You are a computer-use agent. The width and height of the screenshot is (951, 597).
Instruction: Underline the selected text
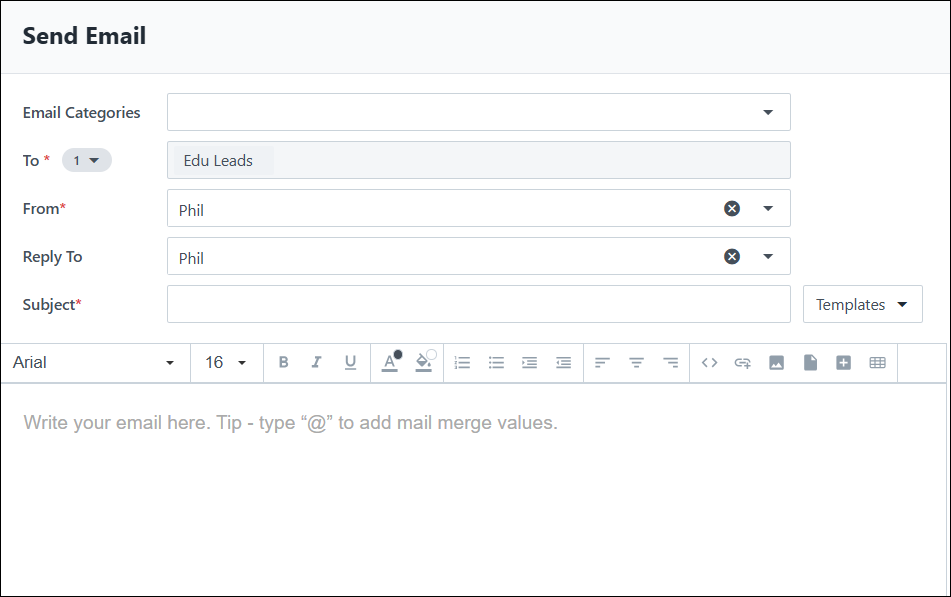point(351,362)
